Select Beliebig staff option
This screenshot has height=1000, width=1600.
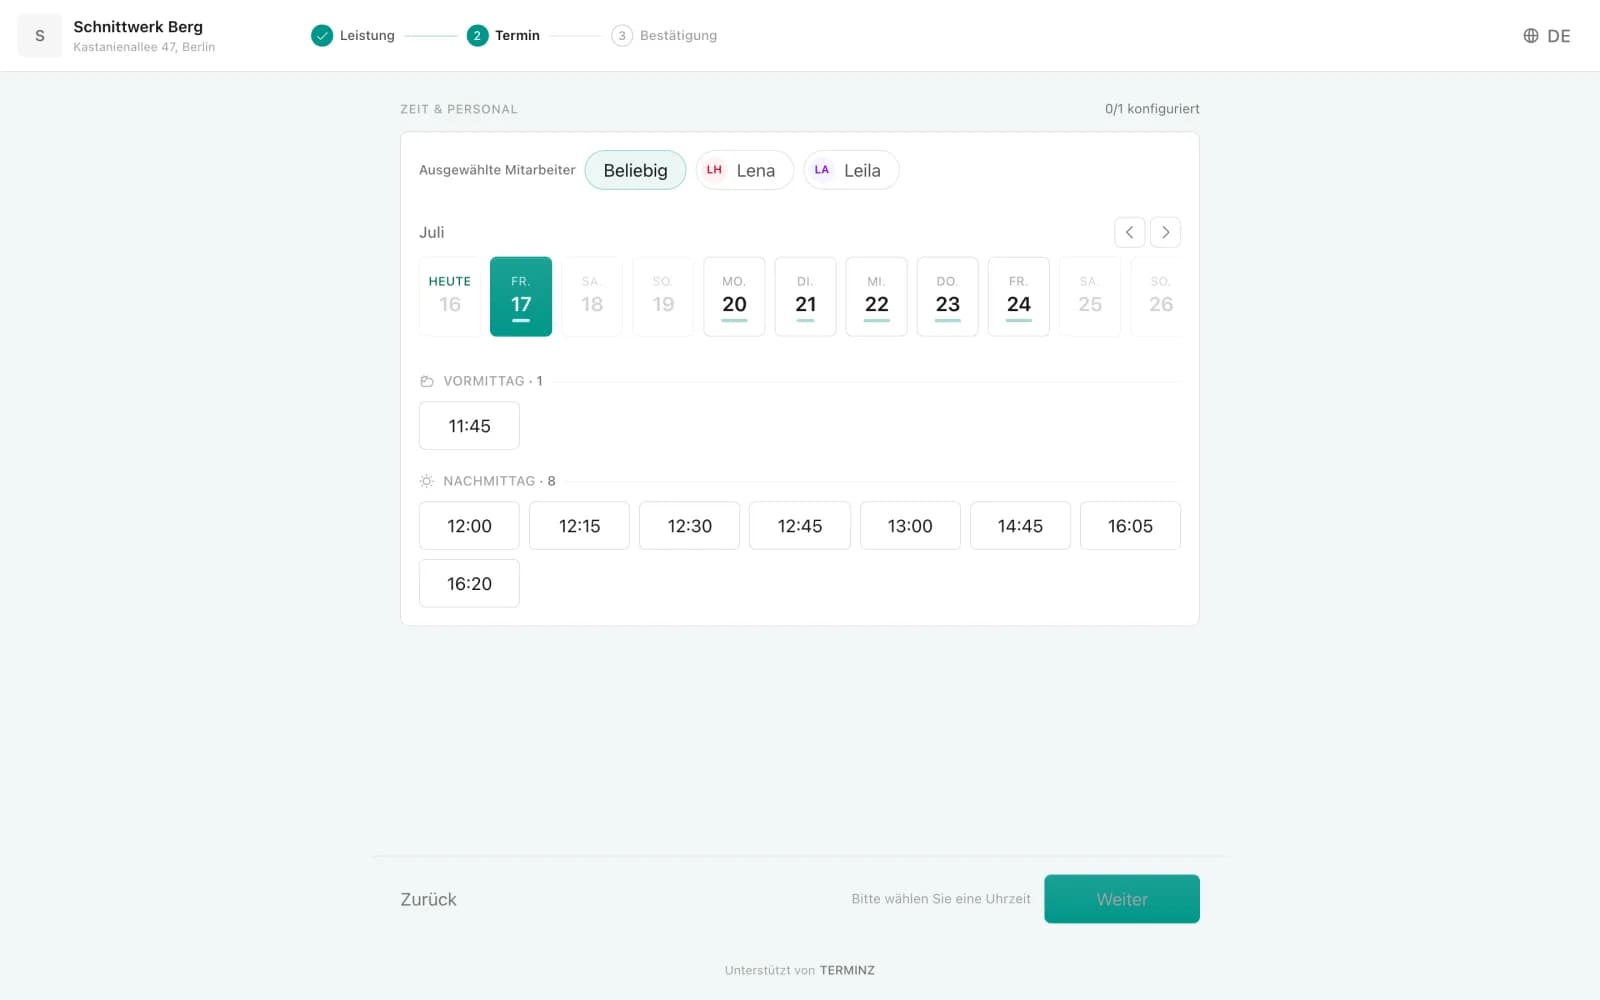click(635, 170)
